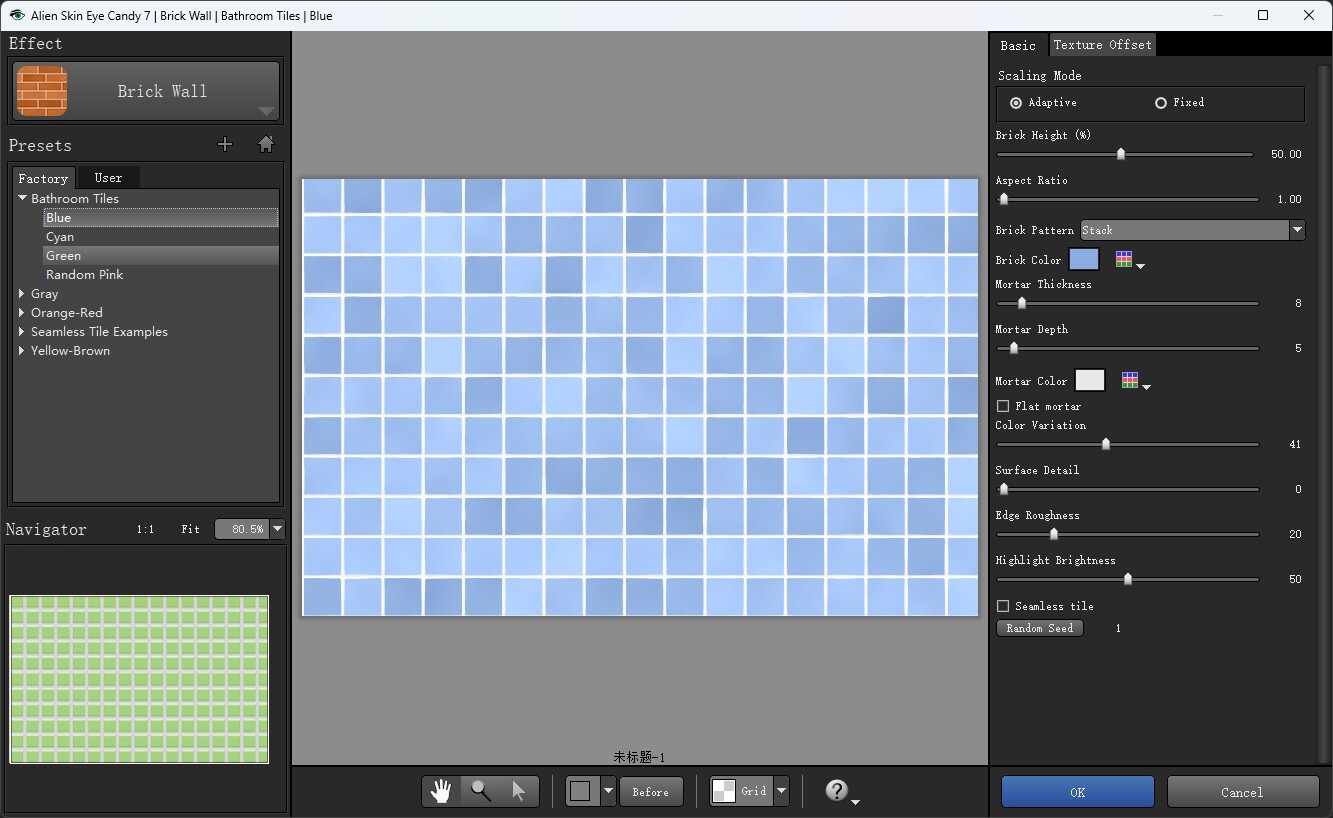Select the Fixed scaling mode
Screen dimensions: 1333x818
(x=1161, y=103)
